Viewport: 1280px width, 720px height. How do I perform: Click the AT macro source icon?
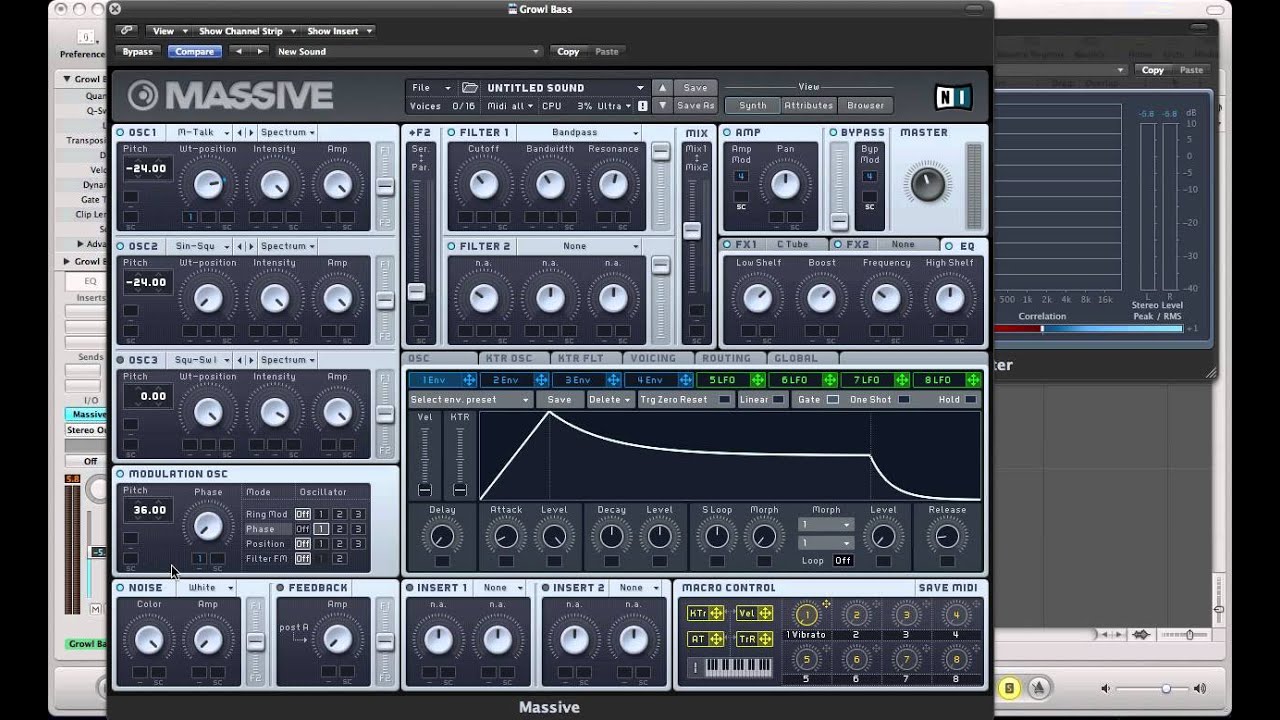706,639
